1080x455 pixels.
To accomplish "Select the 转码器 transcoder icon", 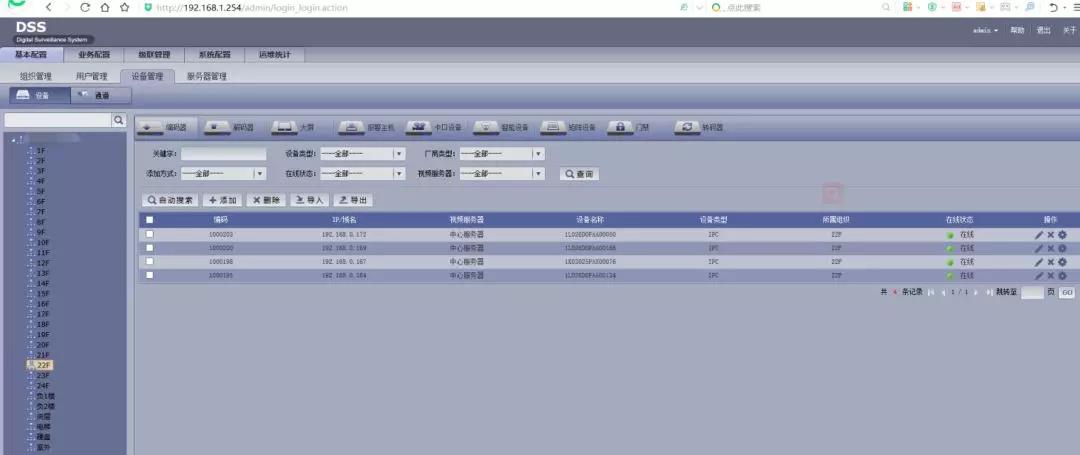I will (687, 128).
